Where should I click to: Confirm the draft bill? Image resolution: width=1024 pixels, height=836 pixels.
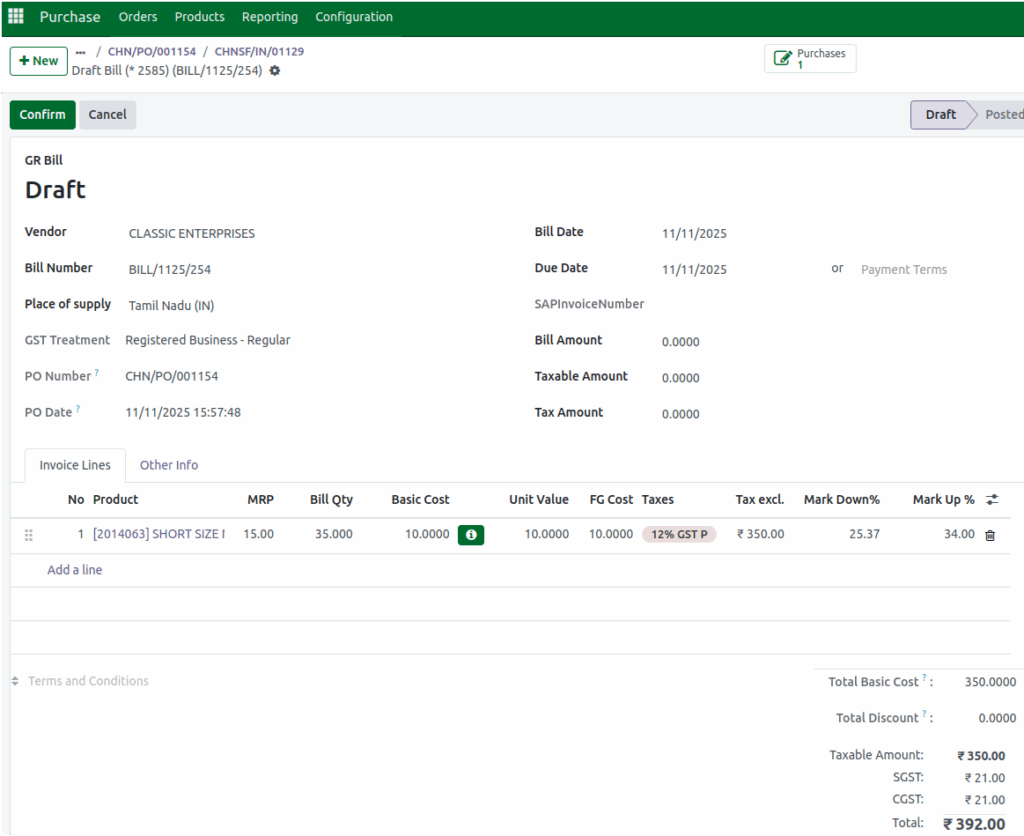(42, 114)
